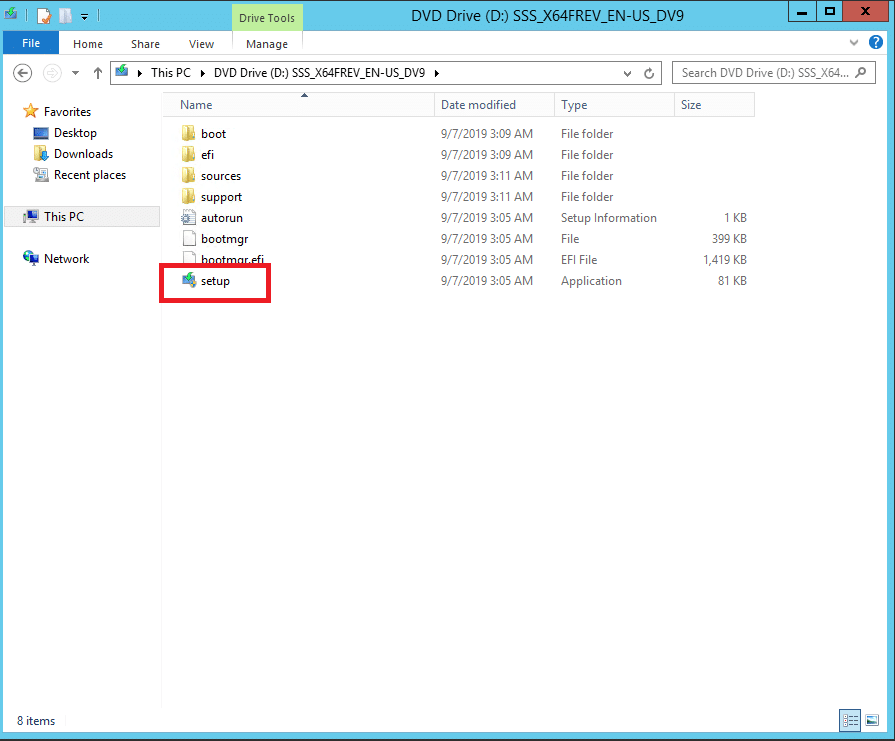Open the View ribbon tab
The height and width of the screenshot is (741, 895).
coord(201,44)
